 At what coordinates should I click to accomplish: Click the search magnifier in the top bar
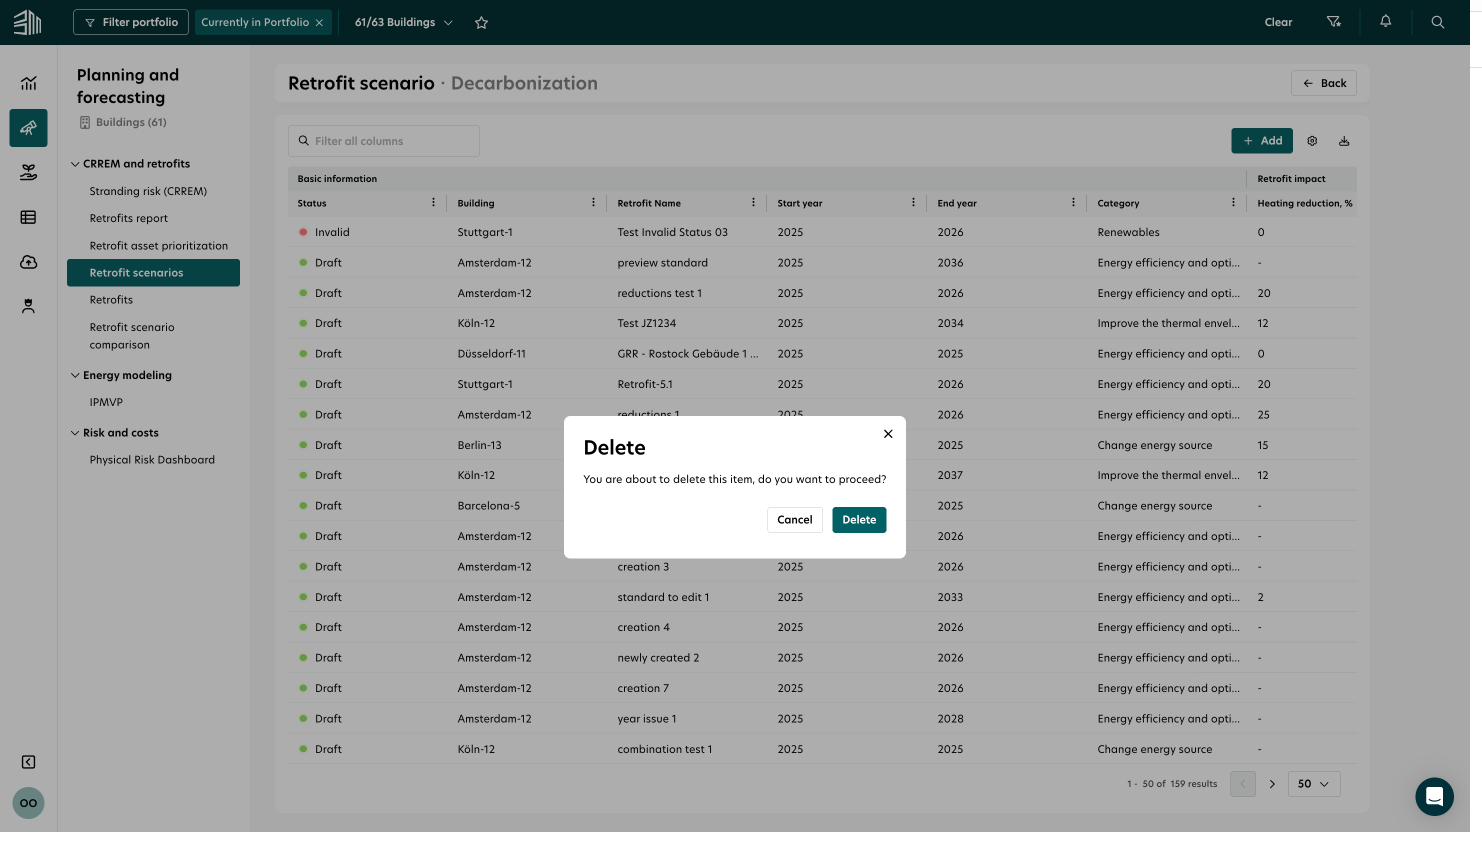[x=1437, y=22]
